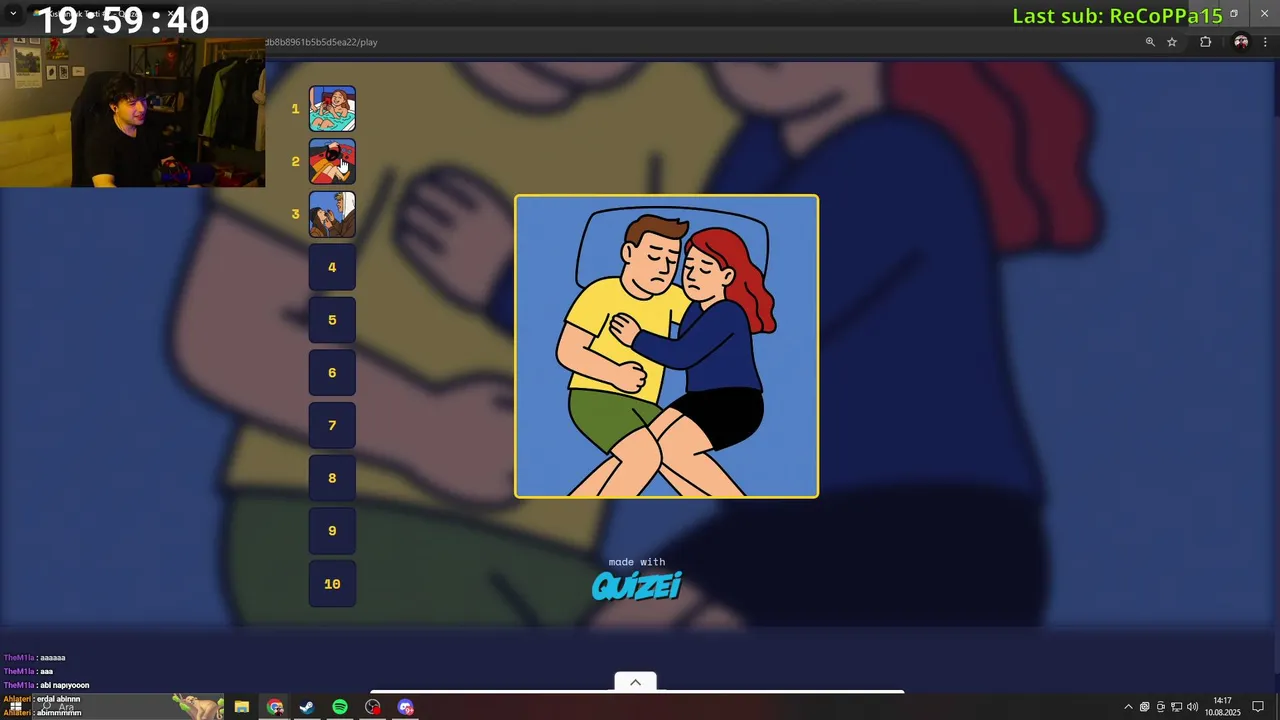
Task: Click the network tray icon
Action: (1176, 707)
